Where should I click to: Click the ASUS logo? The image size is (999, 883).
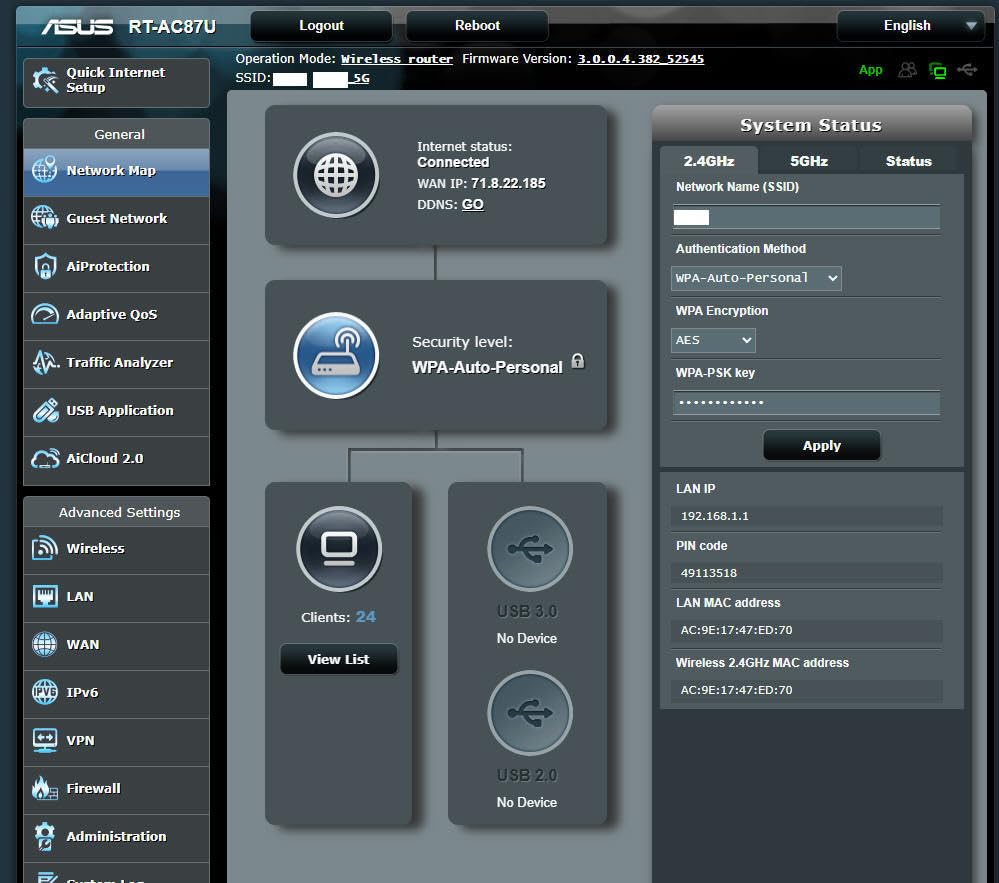(x=77, y=27)
